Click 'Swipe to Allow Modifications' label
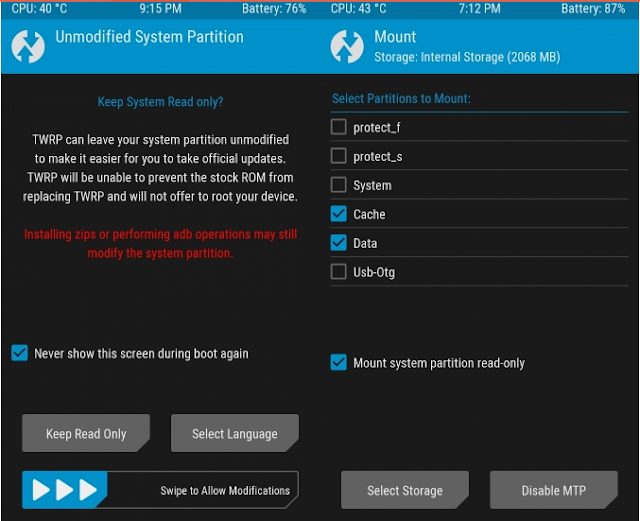Screen dimensions: 640x521 tap(225, 490)
